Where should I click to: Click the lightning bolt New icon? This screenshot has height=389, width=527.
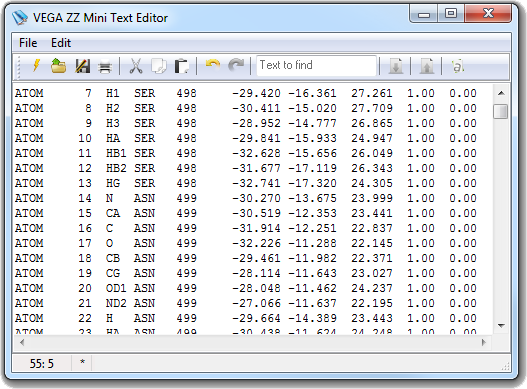[x=36, y=66]
